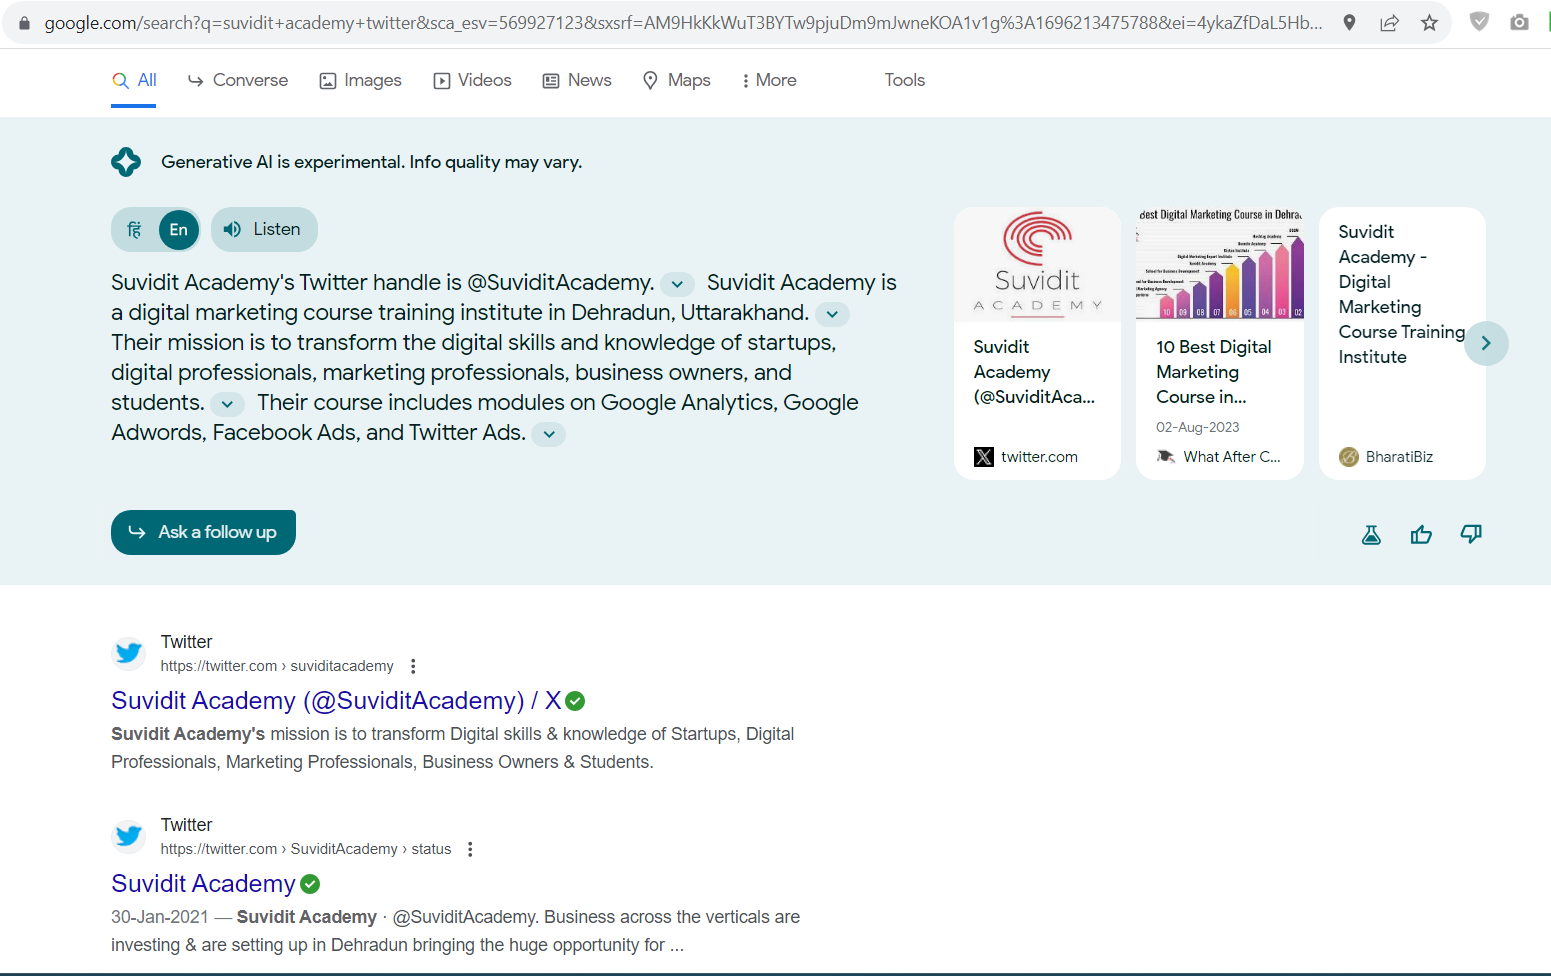Toggle Listen for the AI response
The width and height of the screenshot is (1551, 976).
point(263,229)
